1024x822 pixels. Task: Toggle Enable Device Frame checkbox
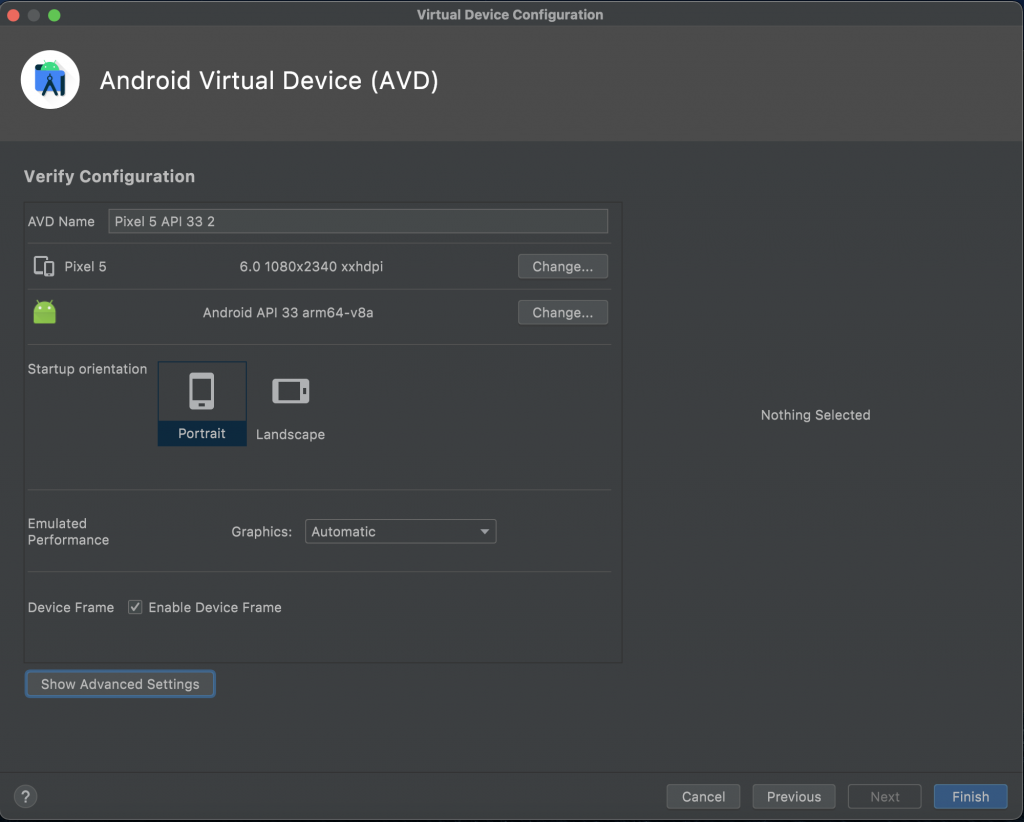[135, 607]
